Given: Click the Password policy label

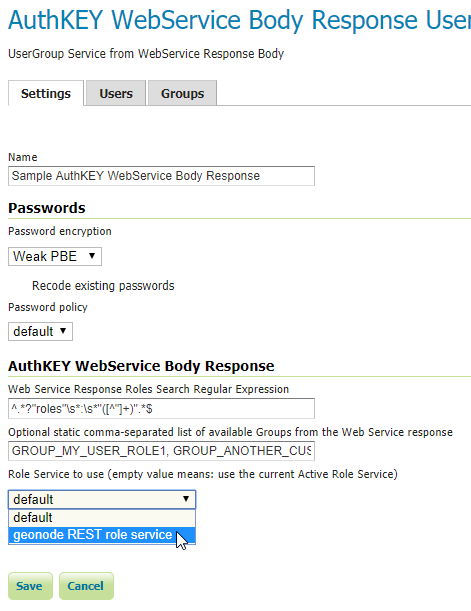Looking at the screenshot, I should (x=48, y=307).
